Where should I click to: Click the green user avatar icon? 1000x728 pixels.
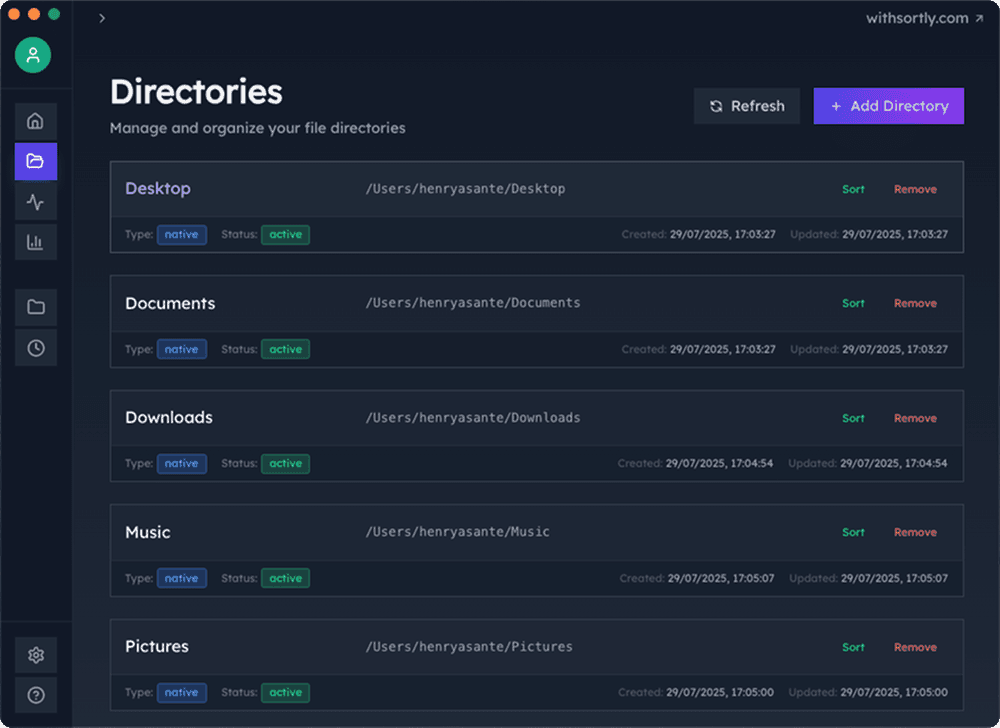(x=32, y=55)
